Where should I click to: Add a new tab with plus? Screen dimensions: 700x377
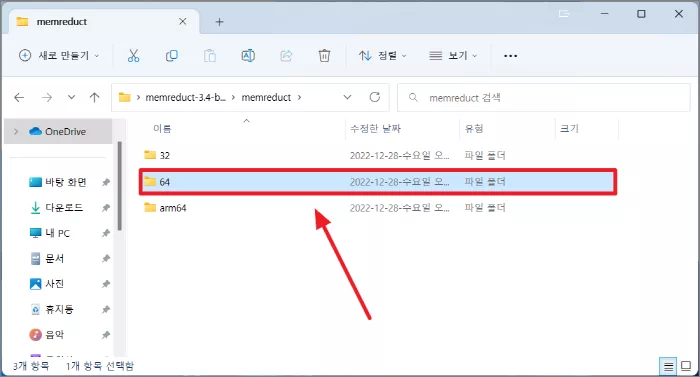(x=219, y=21)
